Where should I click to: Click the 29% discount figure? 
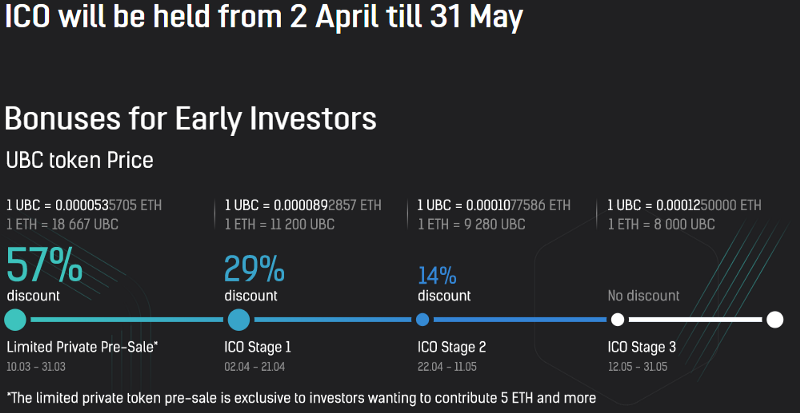(x=254, y=269)
